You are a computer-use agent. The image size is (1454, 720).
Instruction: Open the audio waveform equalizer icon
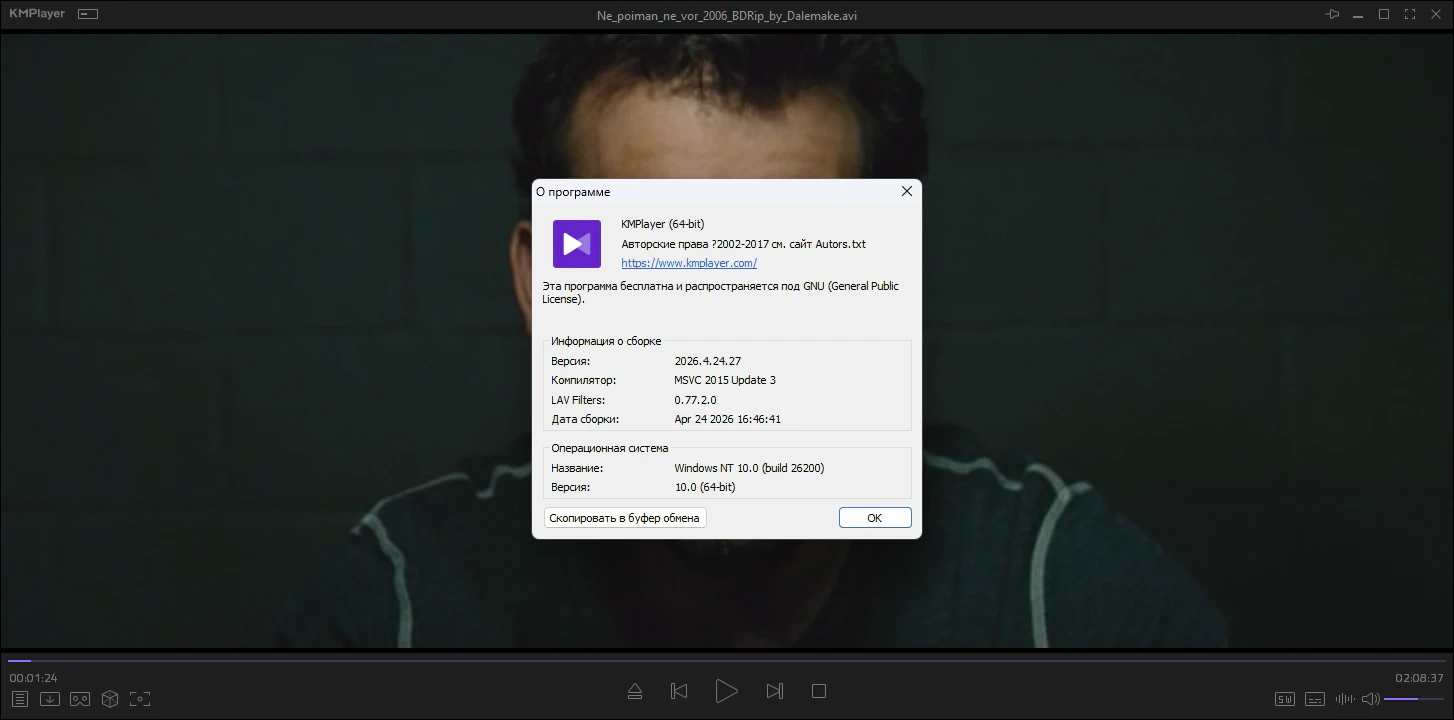point(1344,699)
